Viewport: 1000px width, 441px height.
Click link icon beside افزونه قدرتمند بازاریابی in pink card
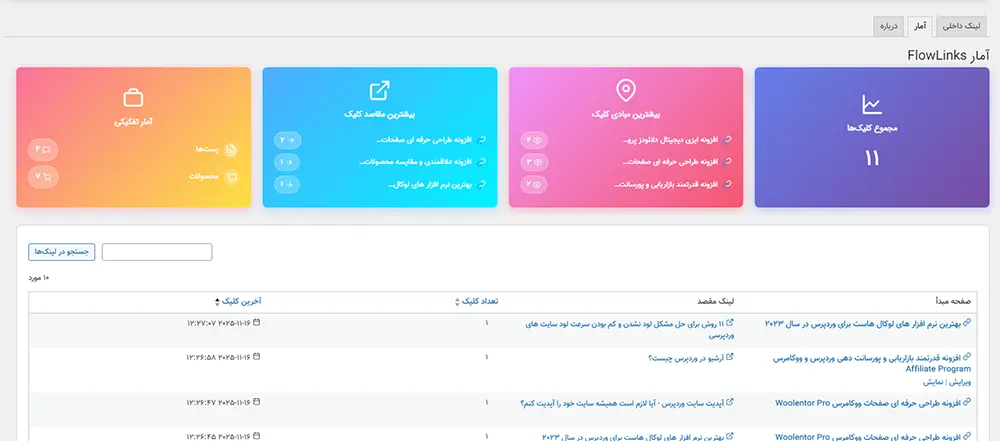(728, 184)
